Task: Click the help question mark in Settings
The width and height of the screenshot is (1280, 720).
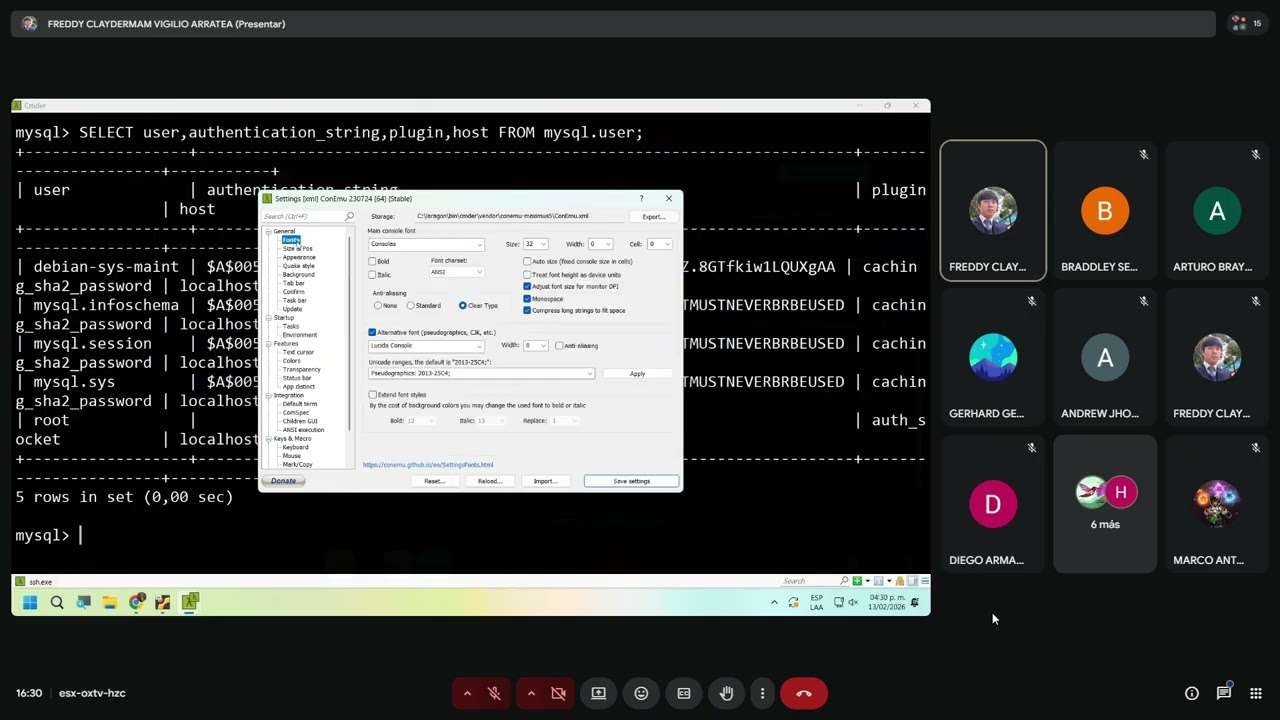Action: click(642, 198)
